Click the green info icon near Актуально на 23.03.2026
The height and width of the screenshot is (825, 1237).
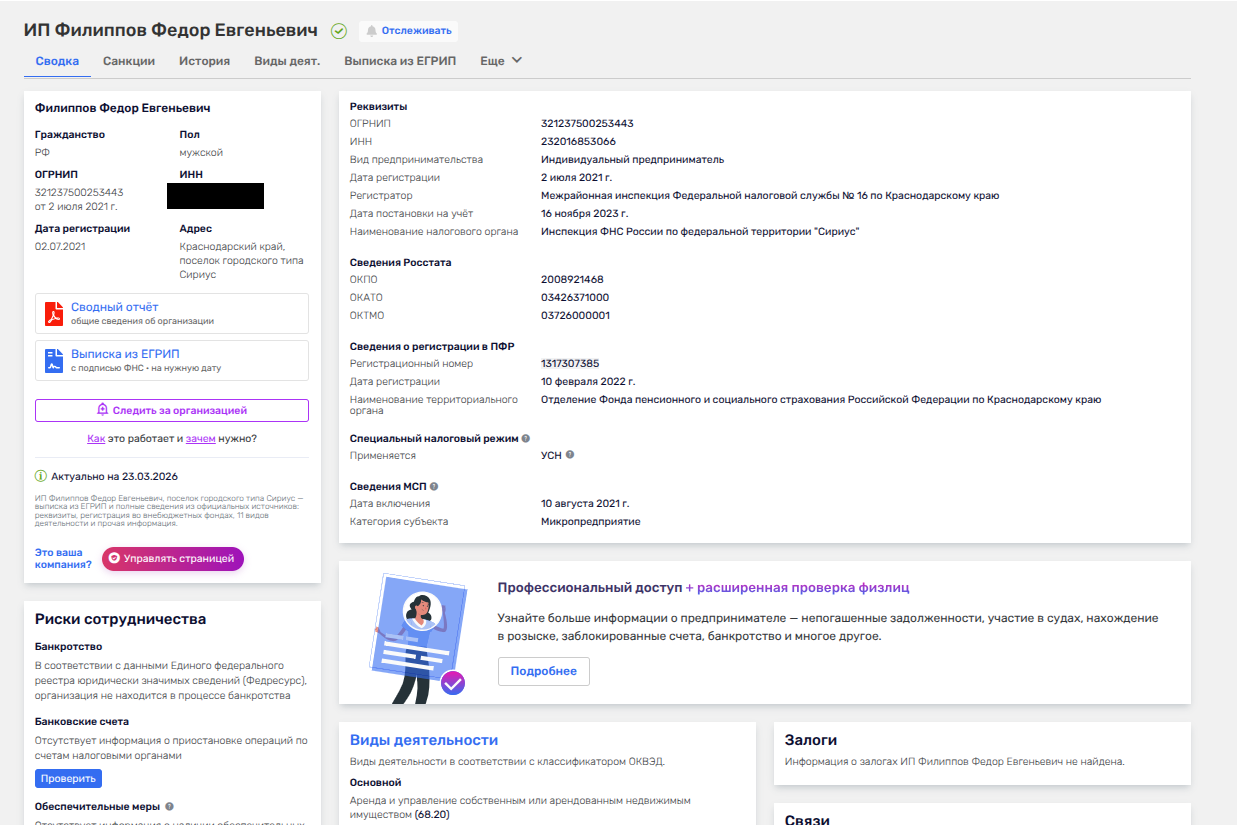(41, 477)
